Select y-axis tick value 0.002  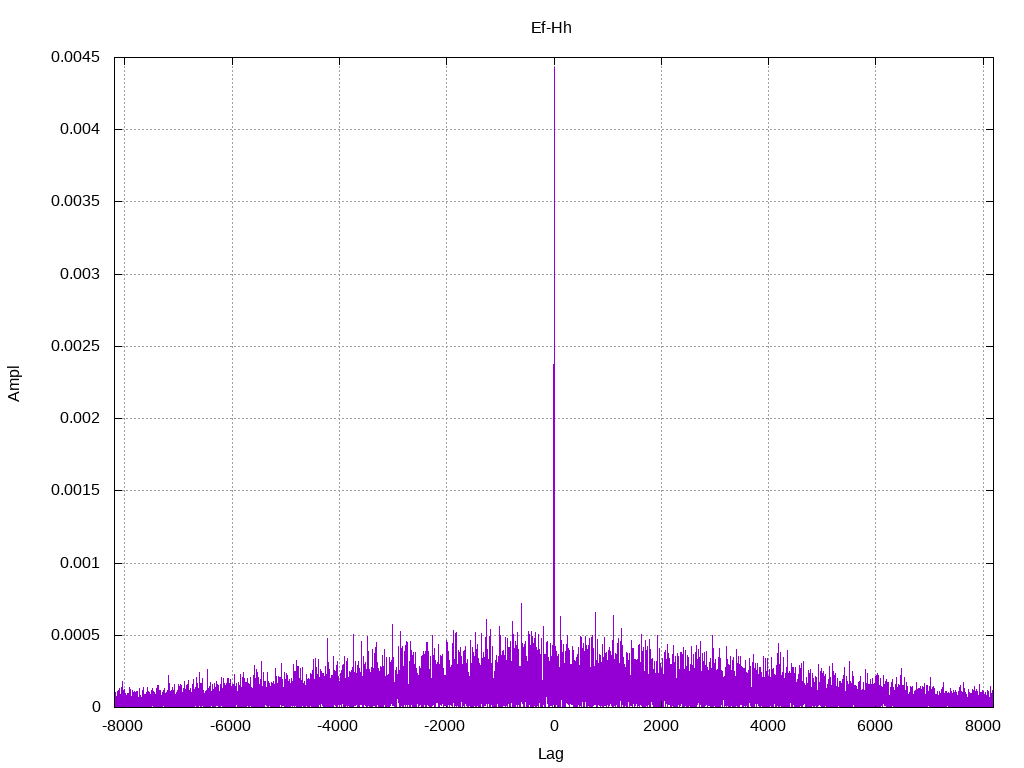[x=80, y=418]
